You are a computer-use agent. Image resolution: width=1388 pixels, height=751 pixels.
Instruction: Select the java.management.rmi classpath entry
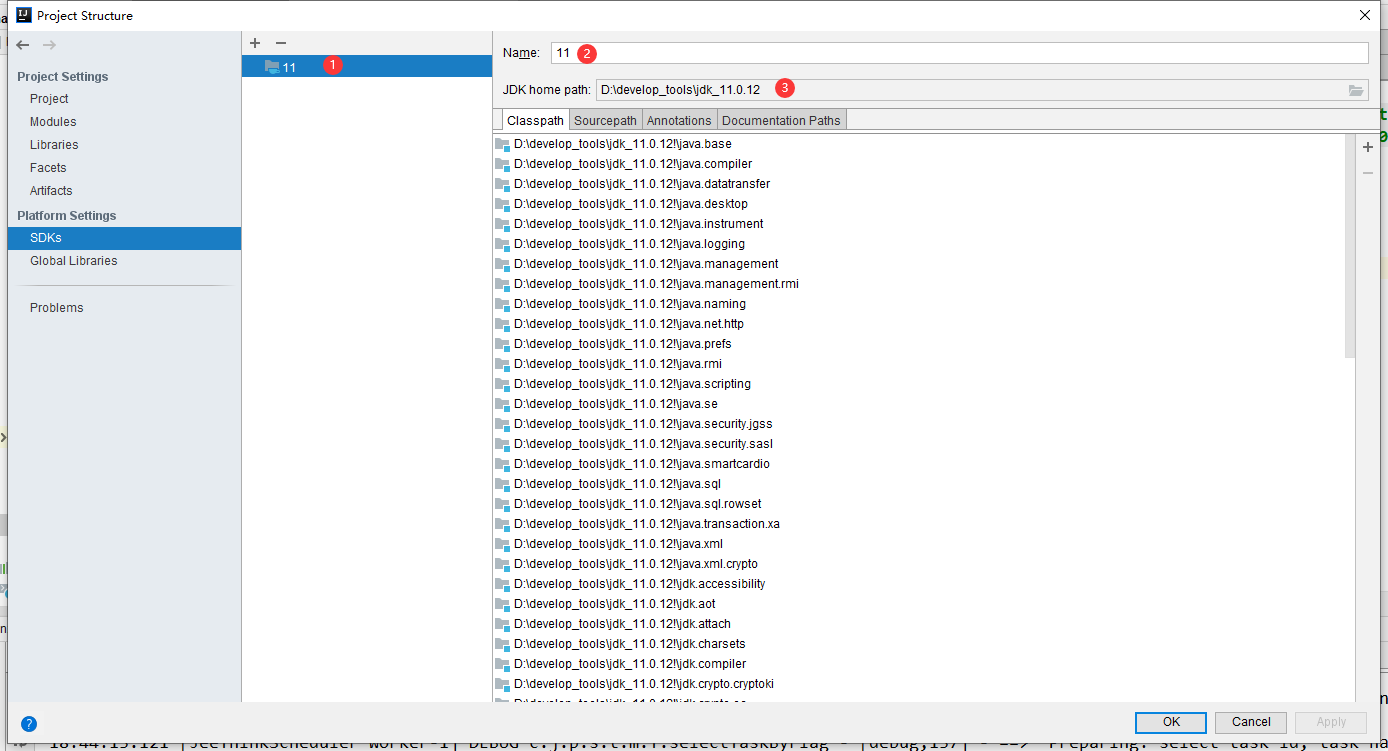tap(646, 284)
